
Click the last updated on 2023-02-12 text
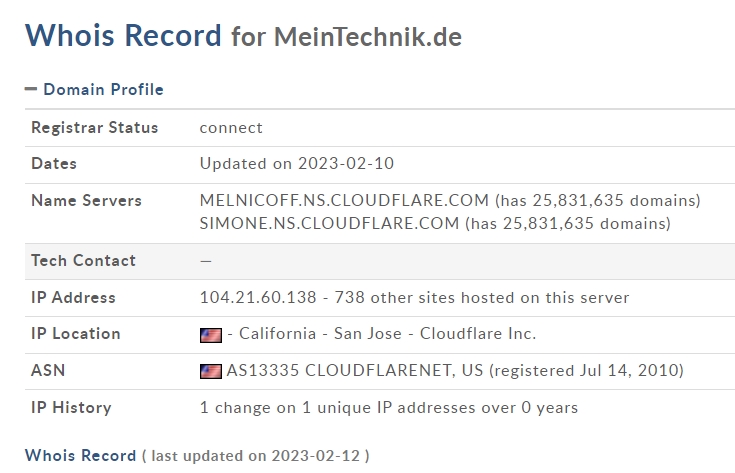pyautogui.click(x=255, y=456)
